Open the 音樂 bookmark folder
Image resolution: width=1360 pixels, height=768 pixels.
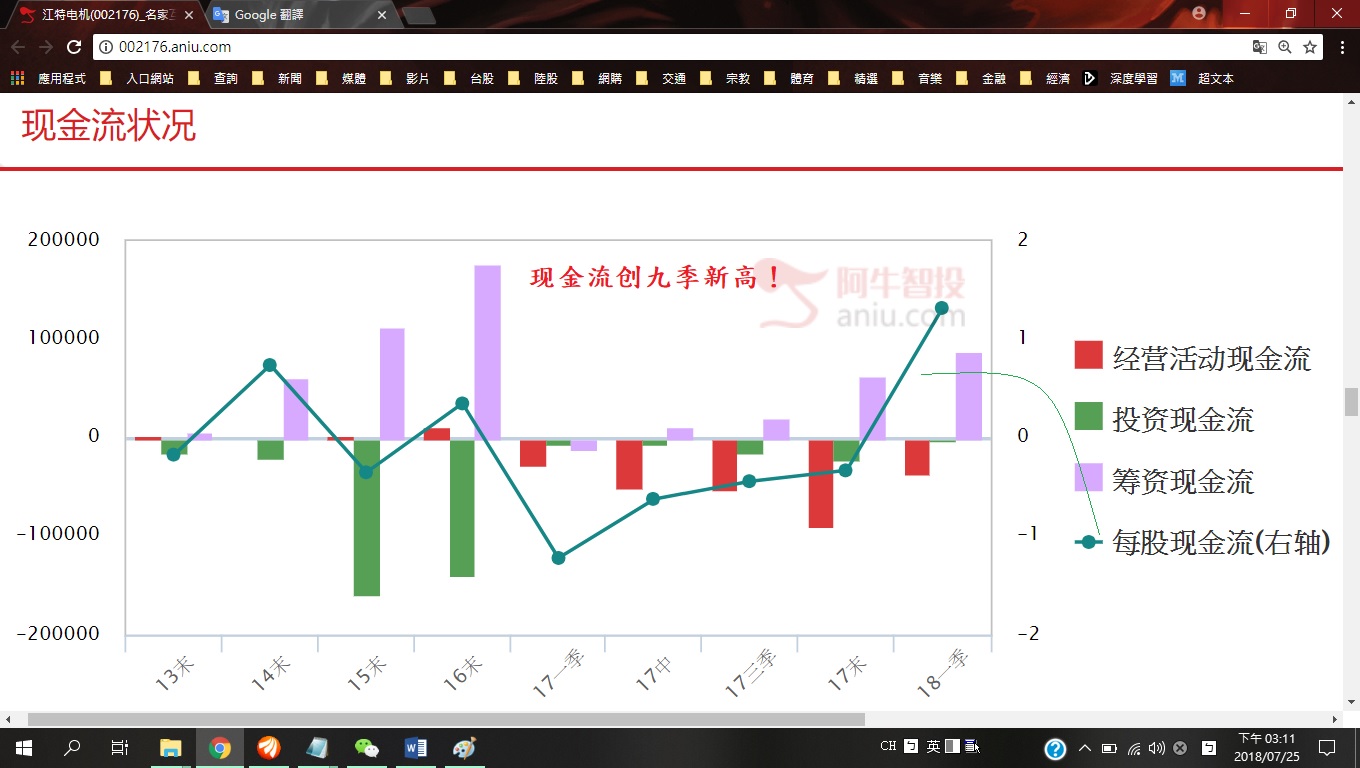point(918,78)
